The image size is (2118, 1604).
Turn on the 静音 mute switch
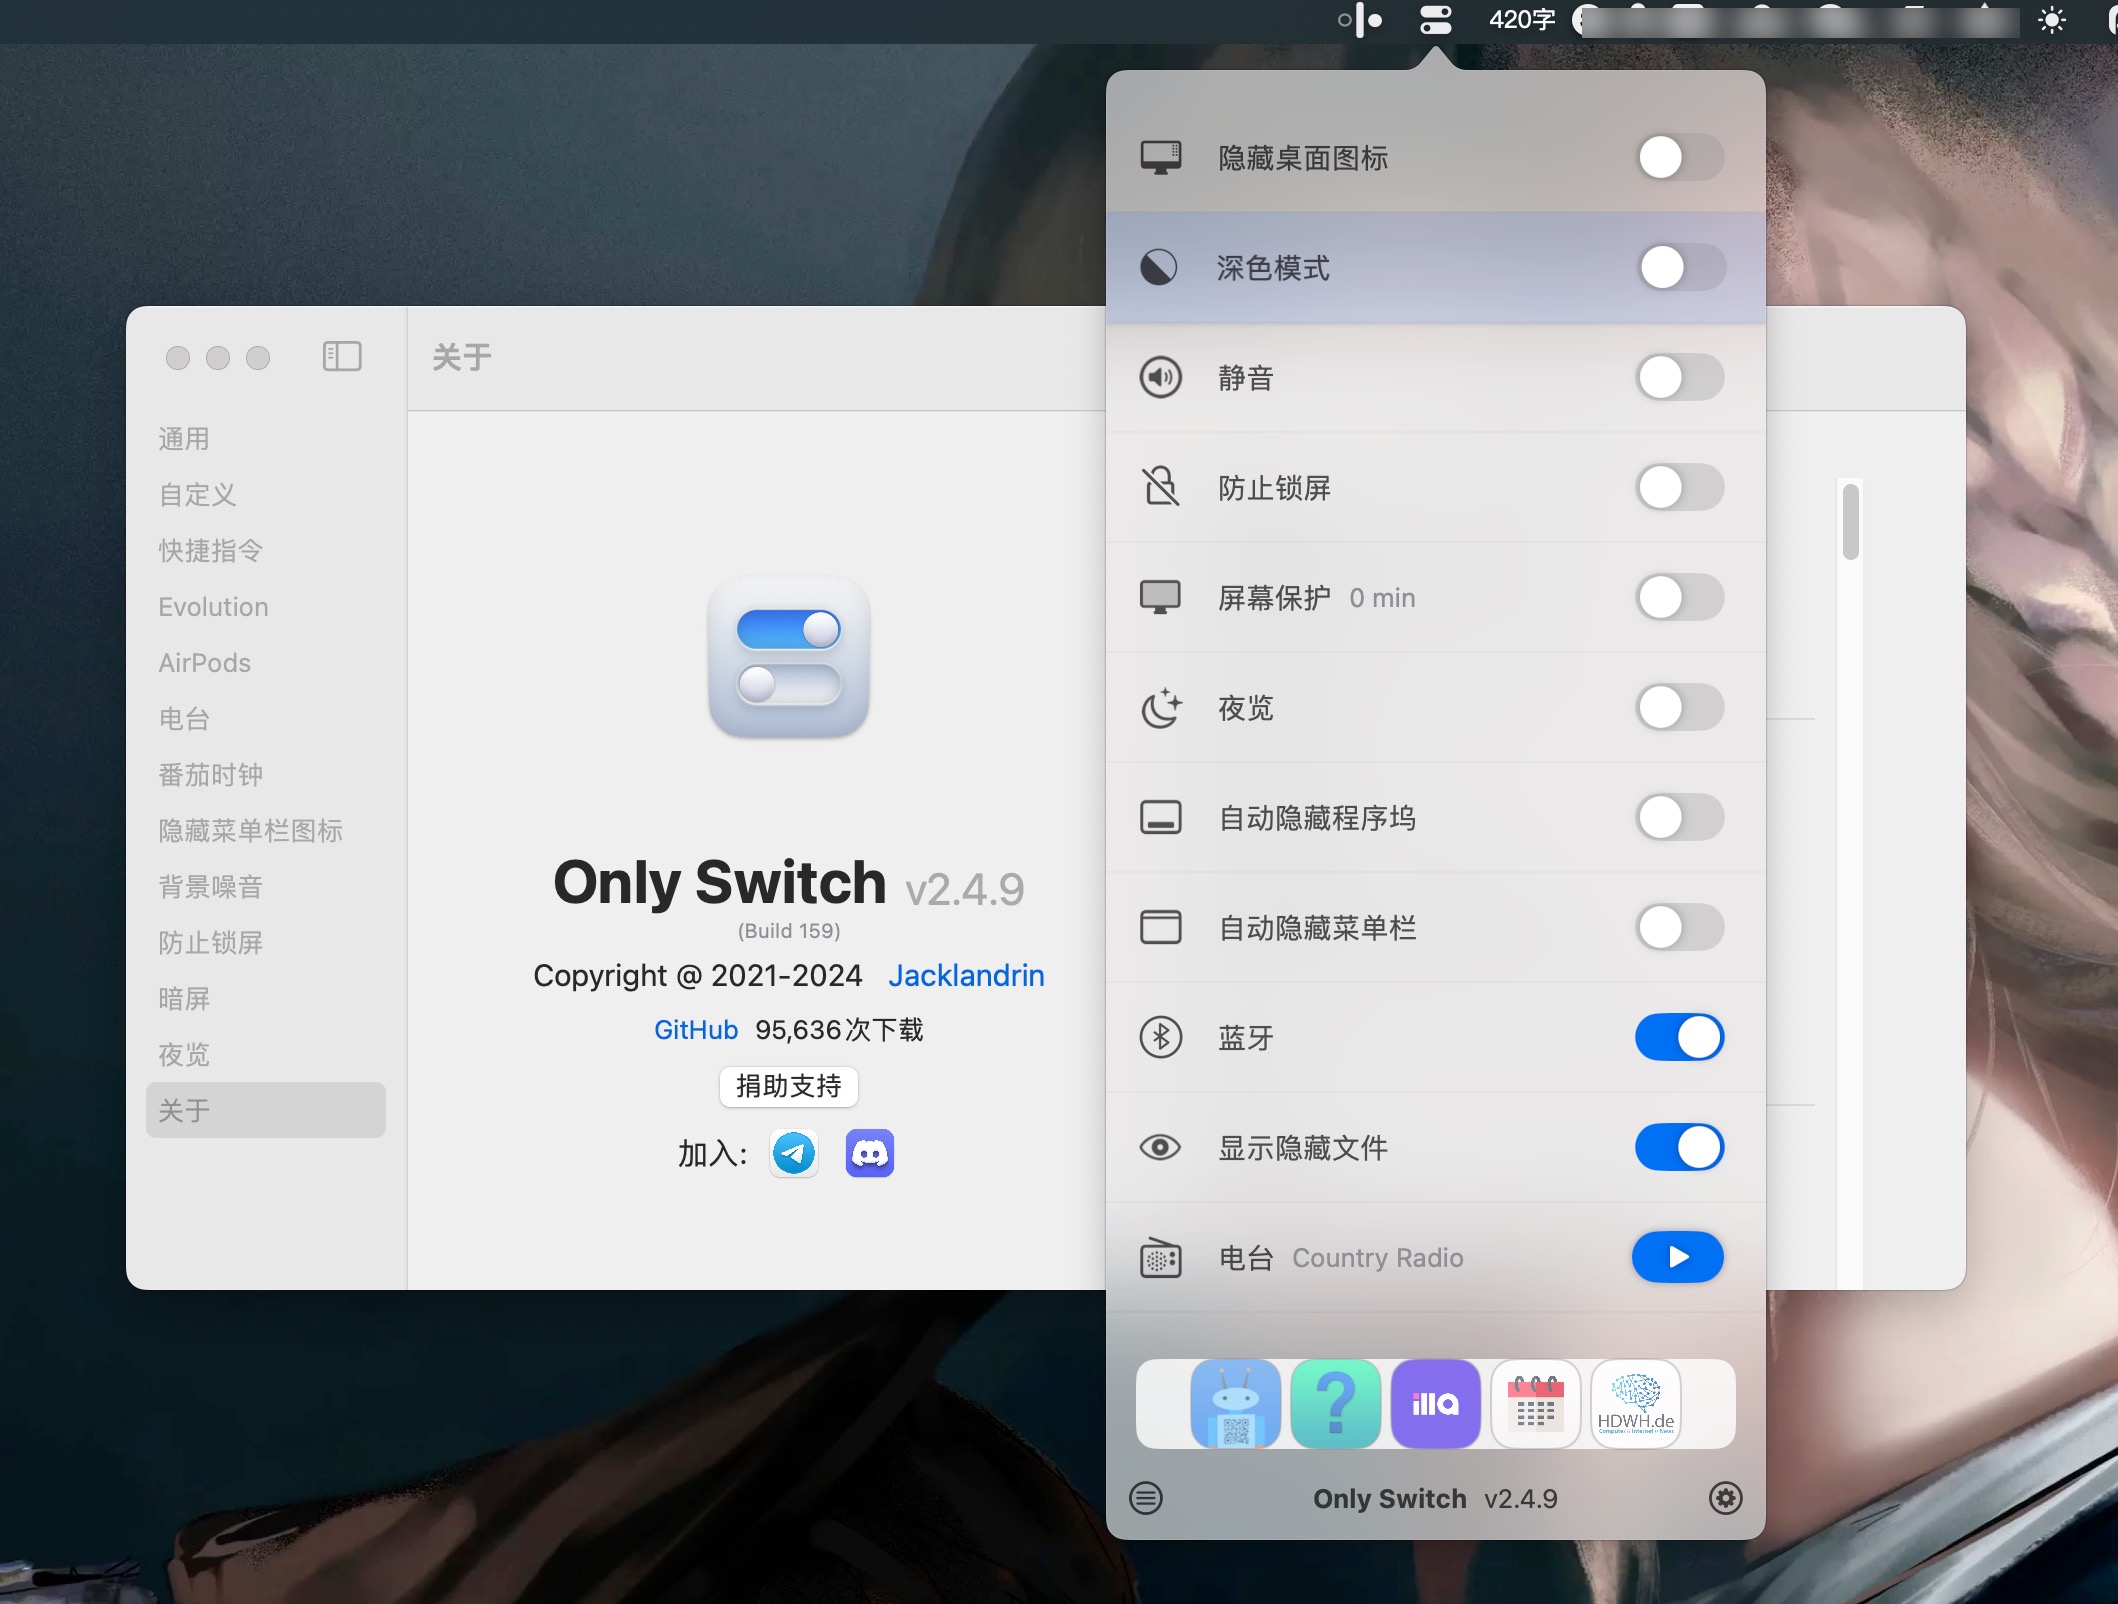tap(1680, 377)
